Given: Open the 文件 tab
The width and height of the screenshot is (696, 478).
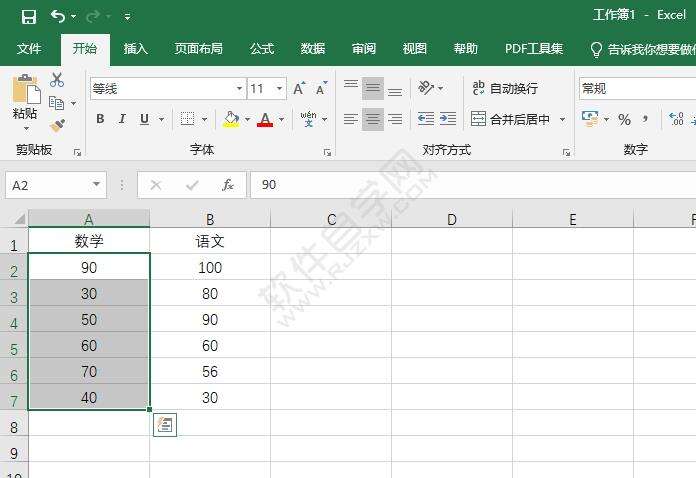Looking at the screenshot, I should (29, 48).
